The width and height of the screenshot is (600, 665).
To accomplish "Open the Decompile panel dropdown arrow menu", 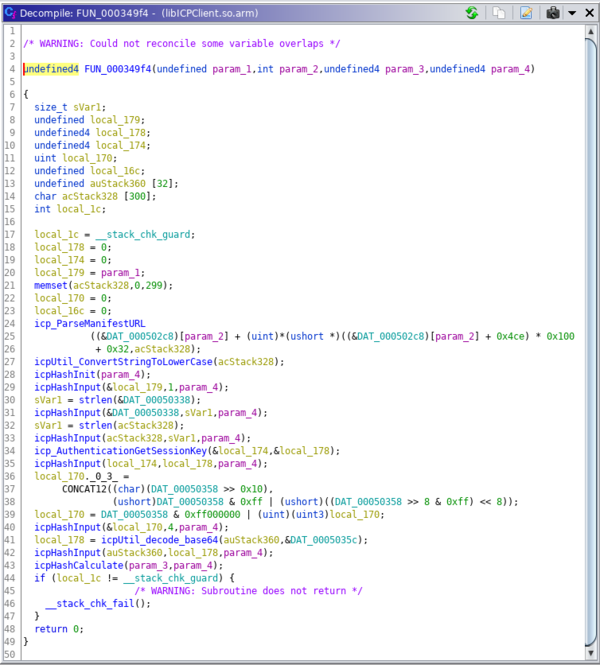I will point(572,13).
